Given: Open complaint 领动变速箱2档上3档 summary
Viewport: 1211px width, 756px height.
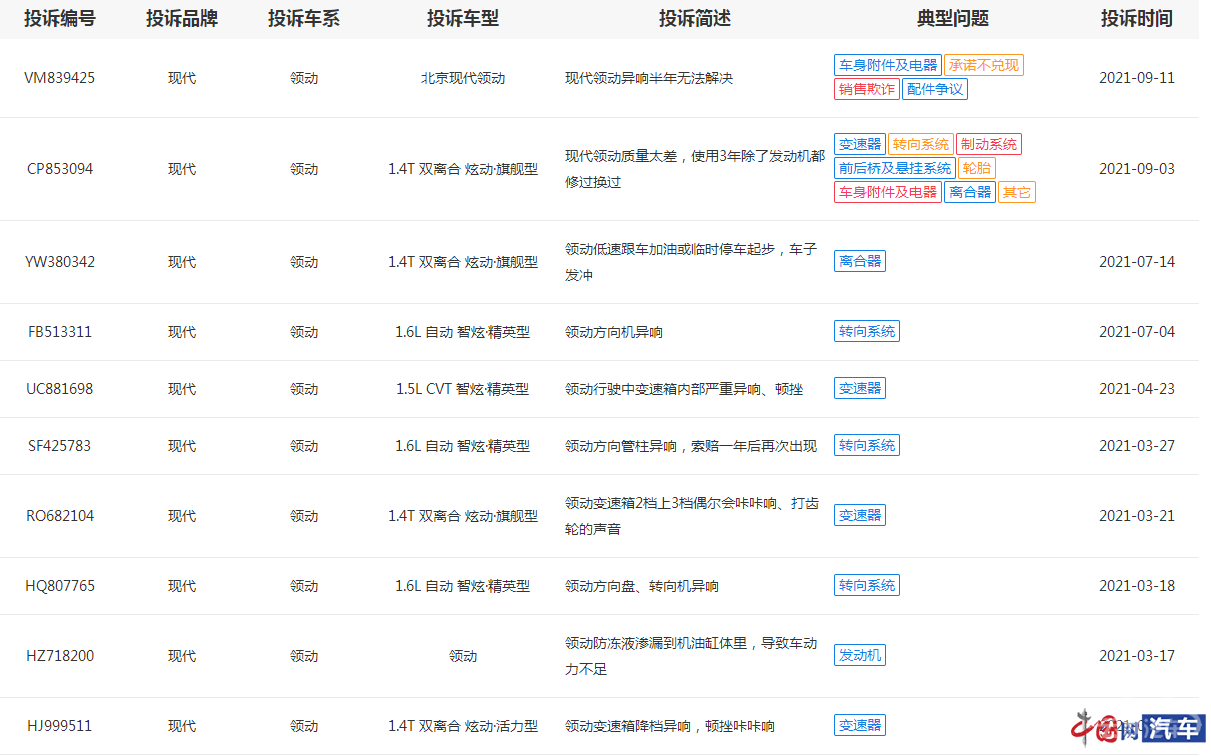Looking at the screenshot, I should pyautogui.click(x=692, y=516).
